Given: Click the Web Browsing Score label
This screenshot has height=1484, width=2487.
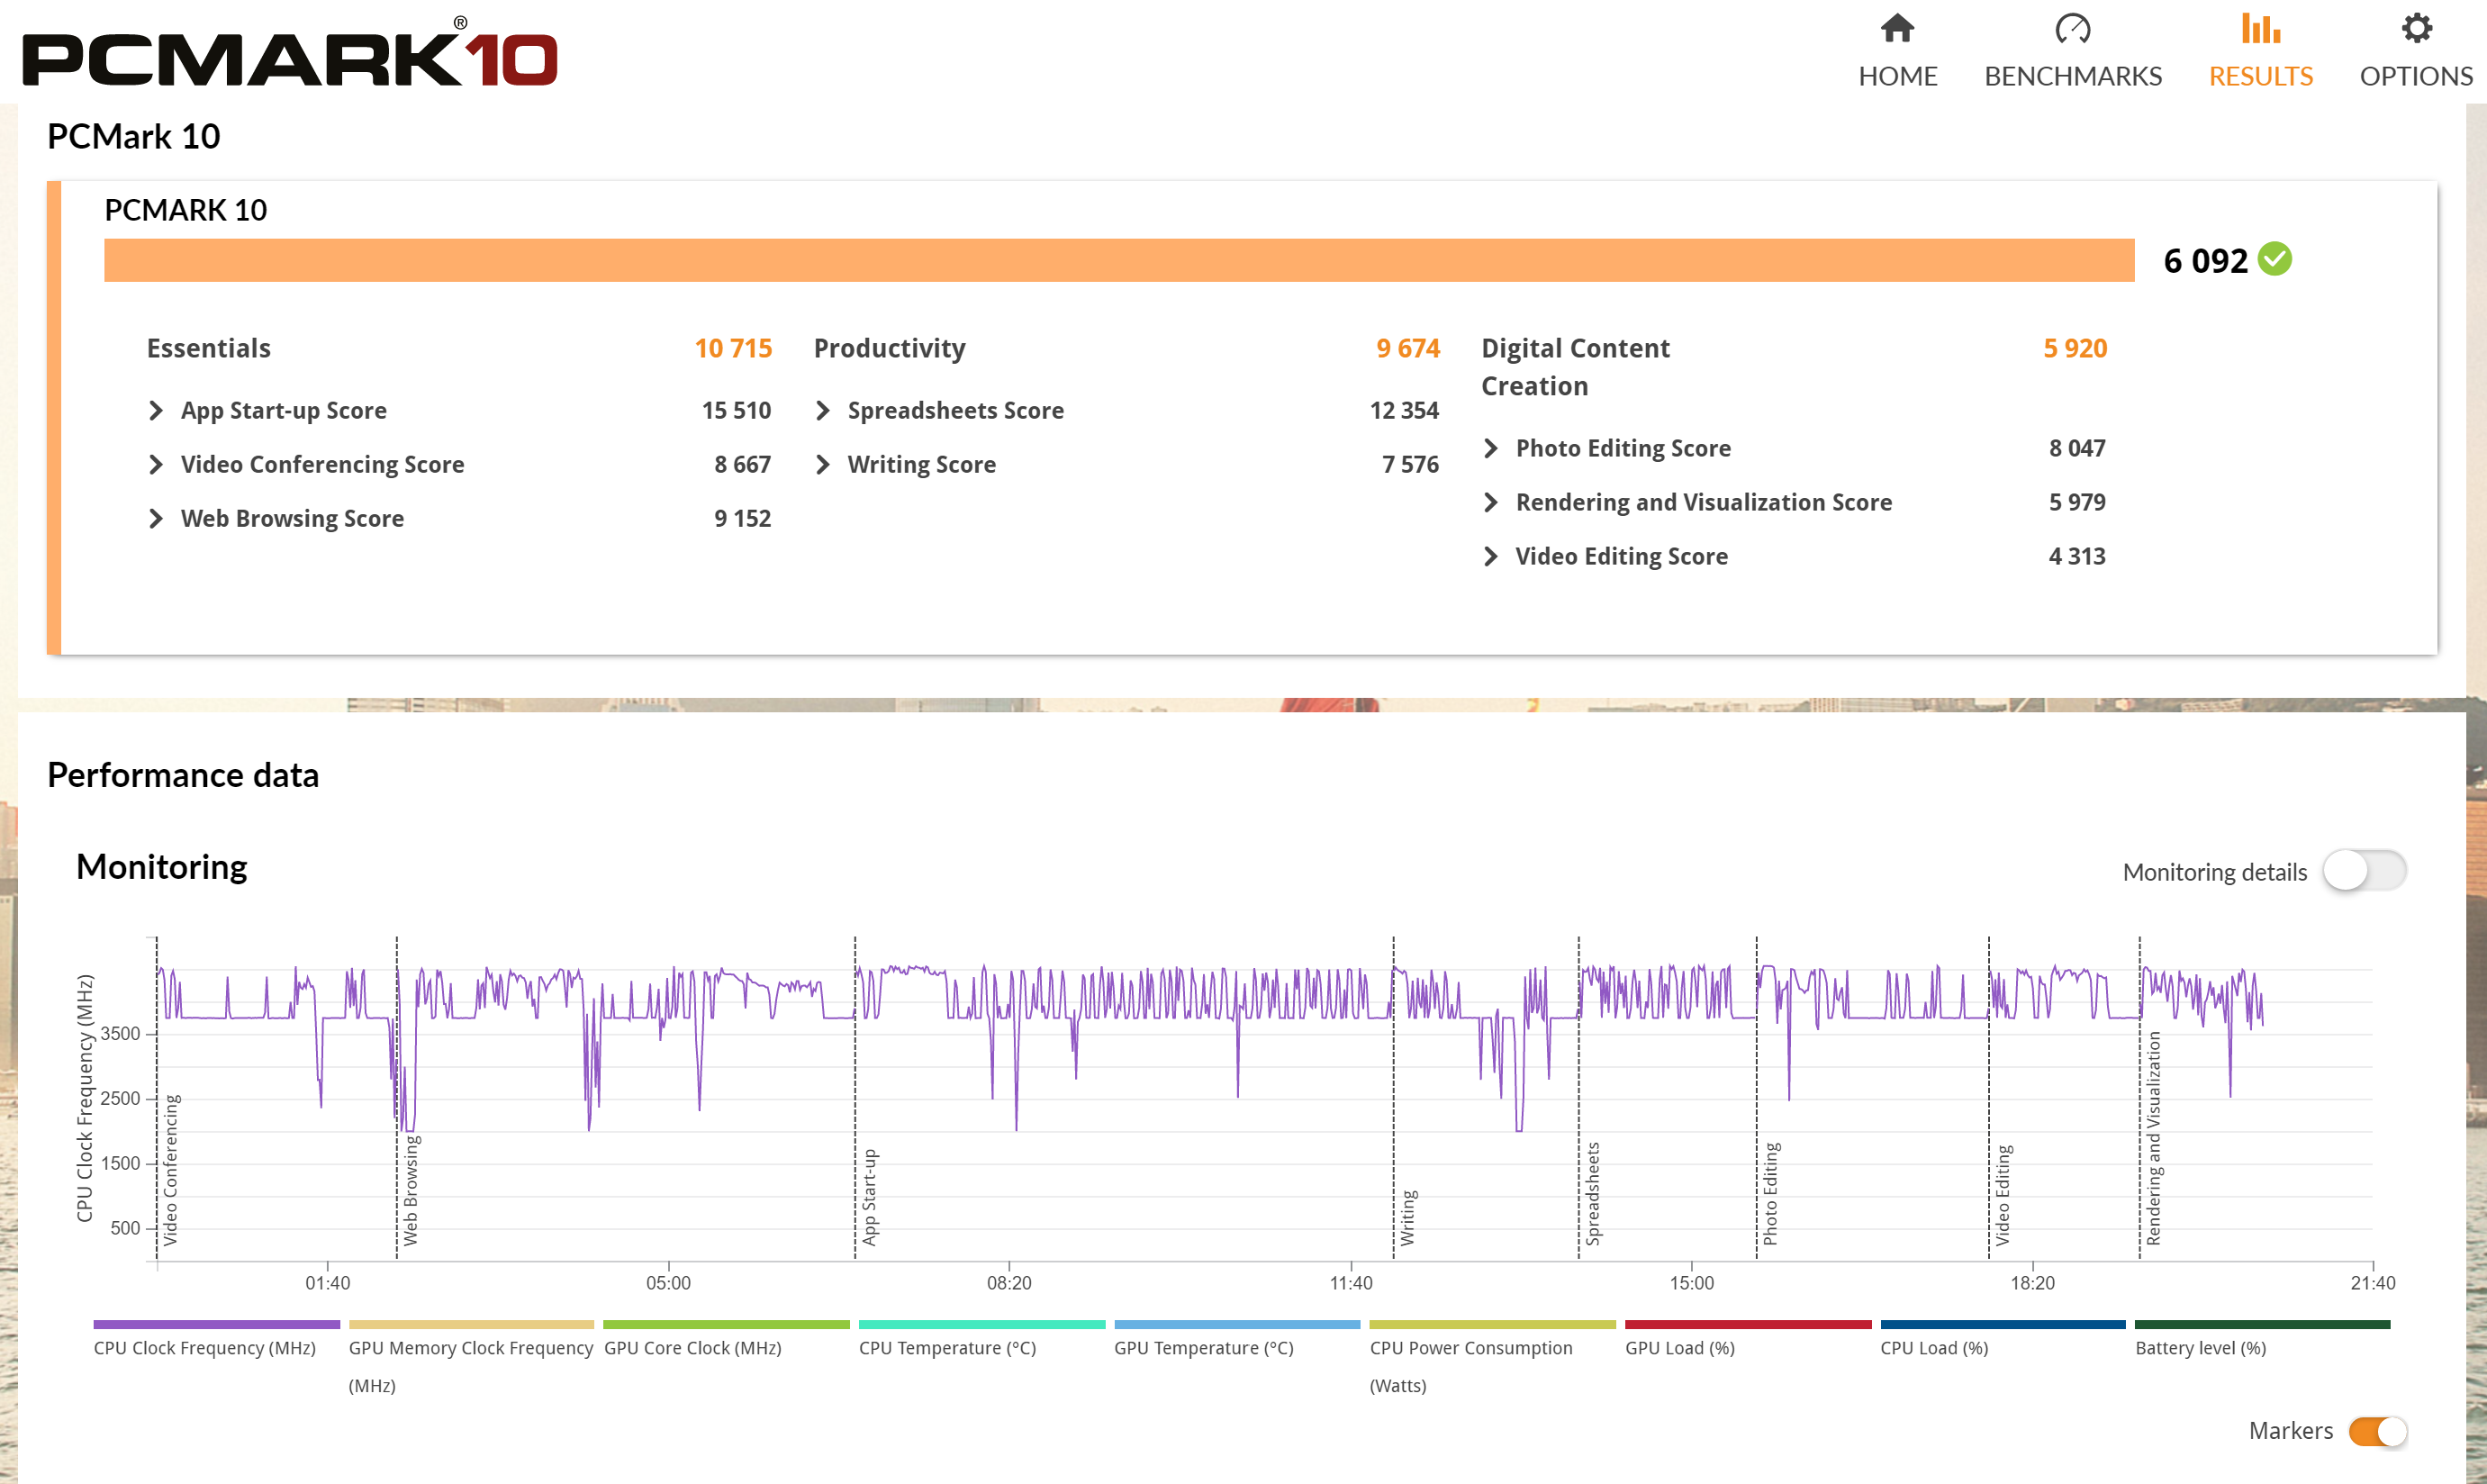Looking at the screenshot, I should click(292, 518).
